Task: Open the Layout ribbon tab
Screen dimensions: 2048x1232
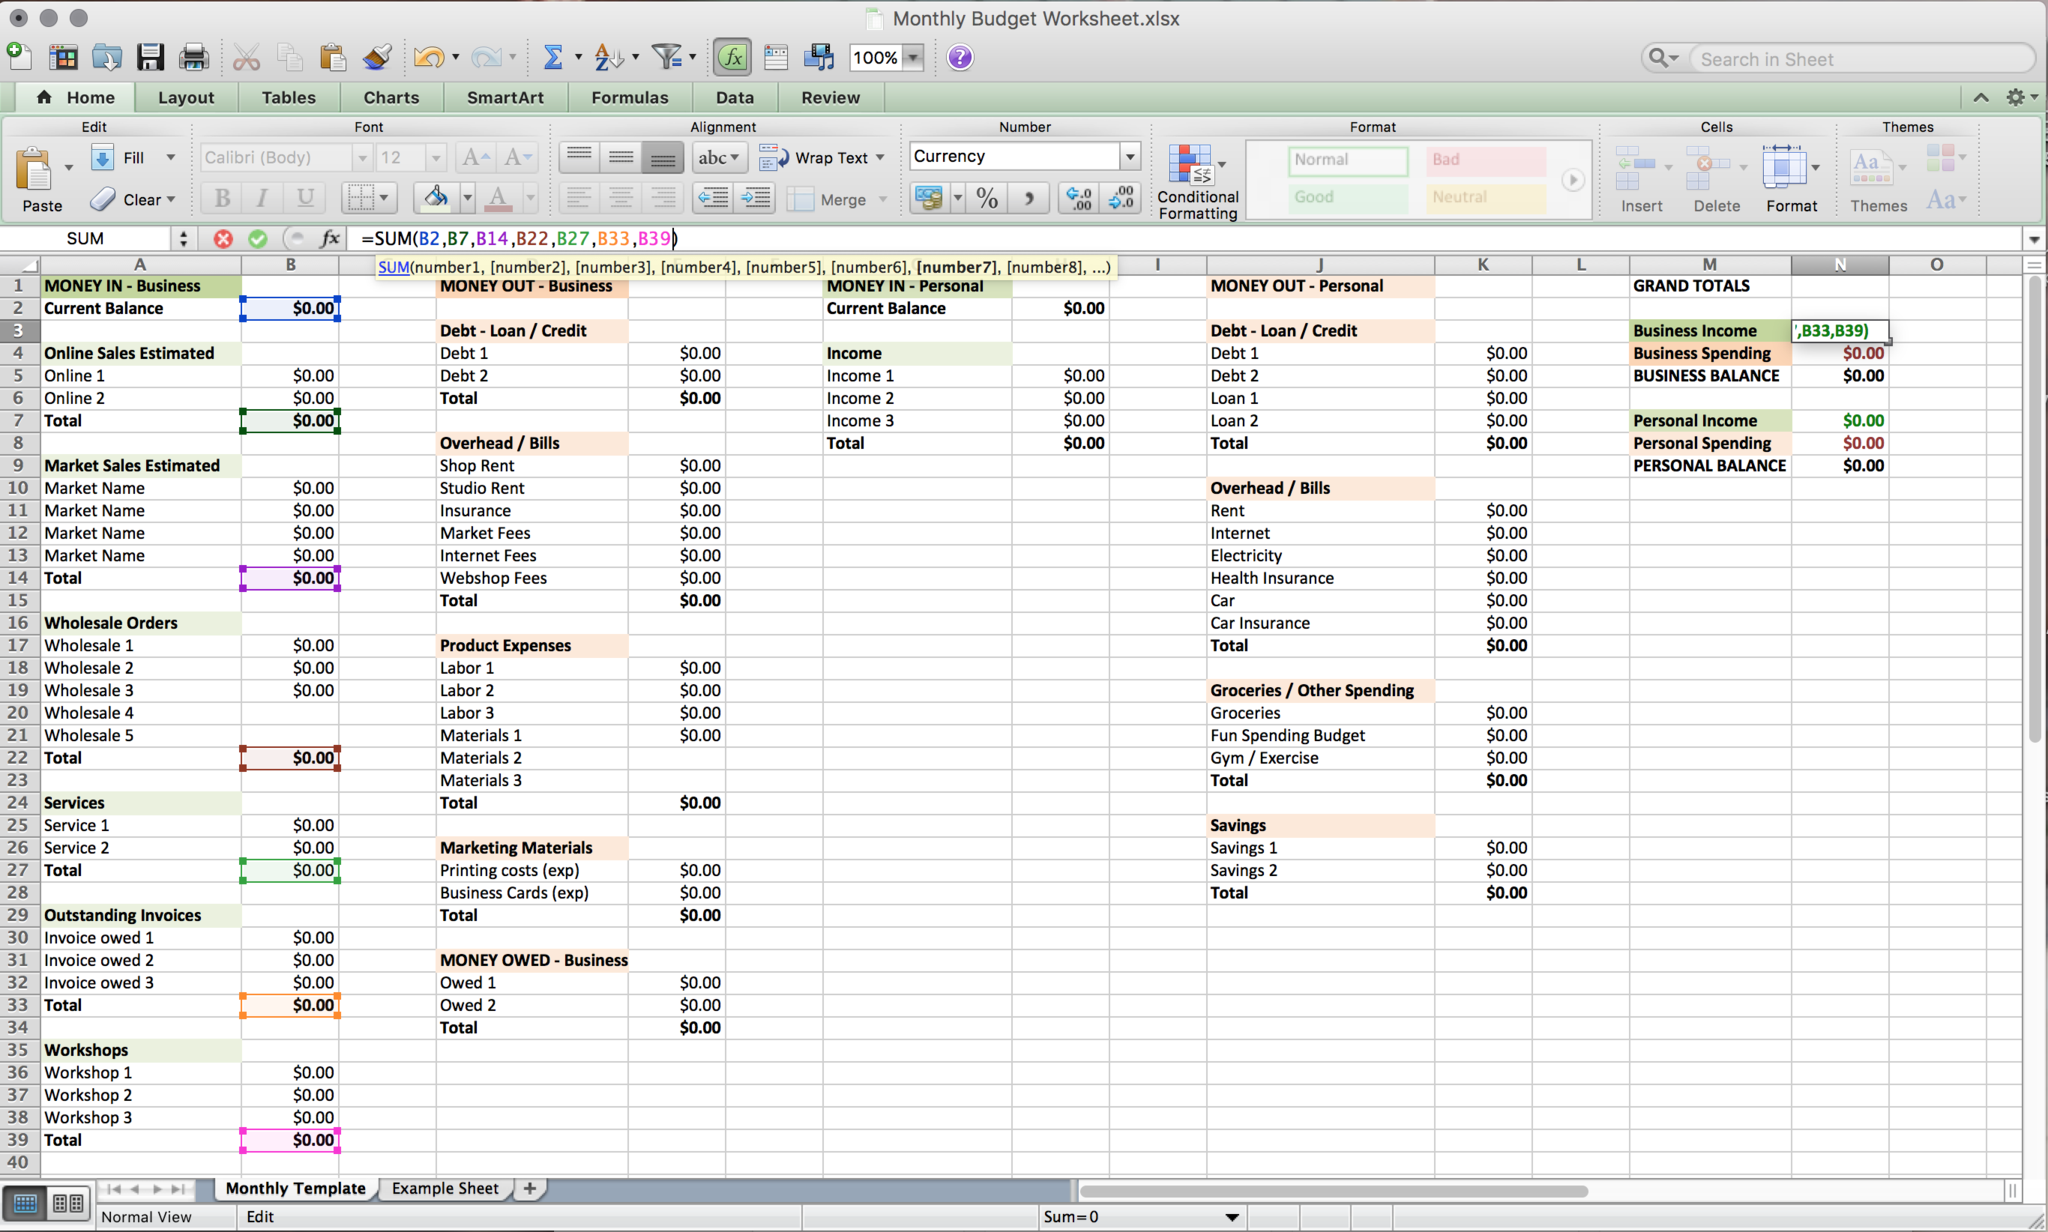Action: tap(186, 97)
